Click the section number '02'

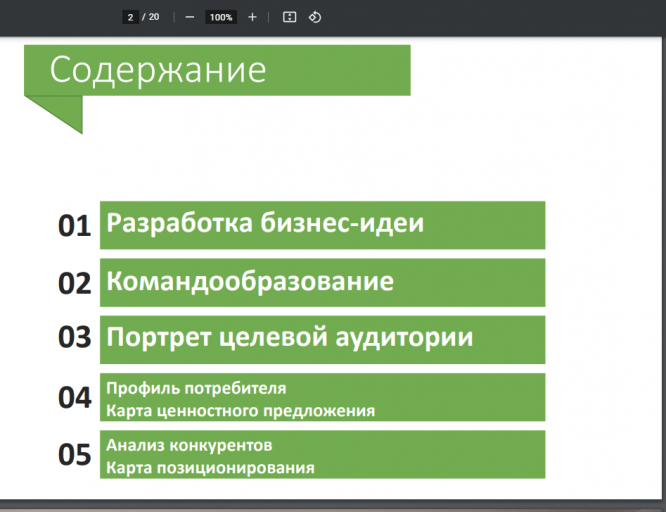click(x=74, y=283)
